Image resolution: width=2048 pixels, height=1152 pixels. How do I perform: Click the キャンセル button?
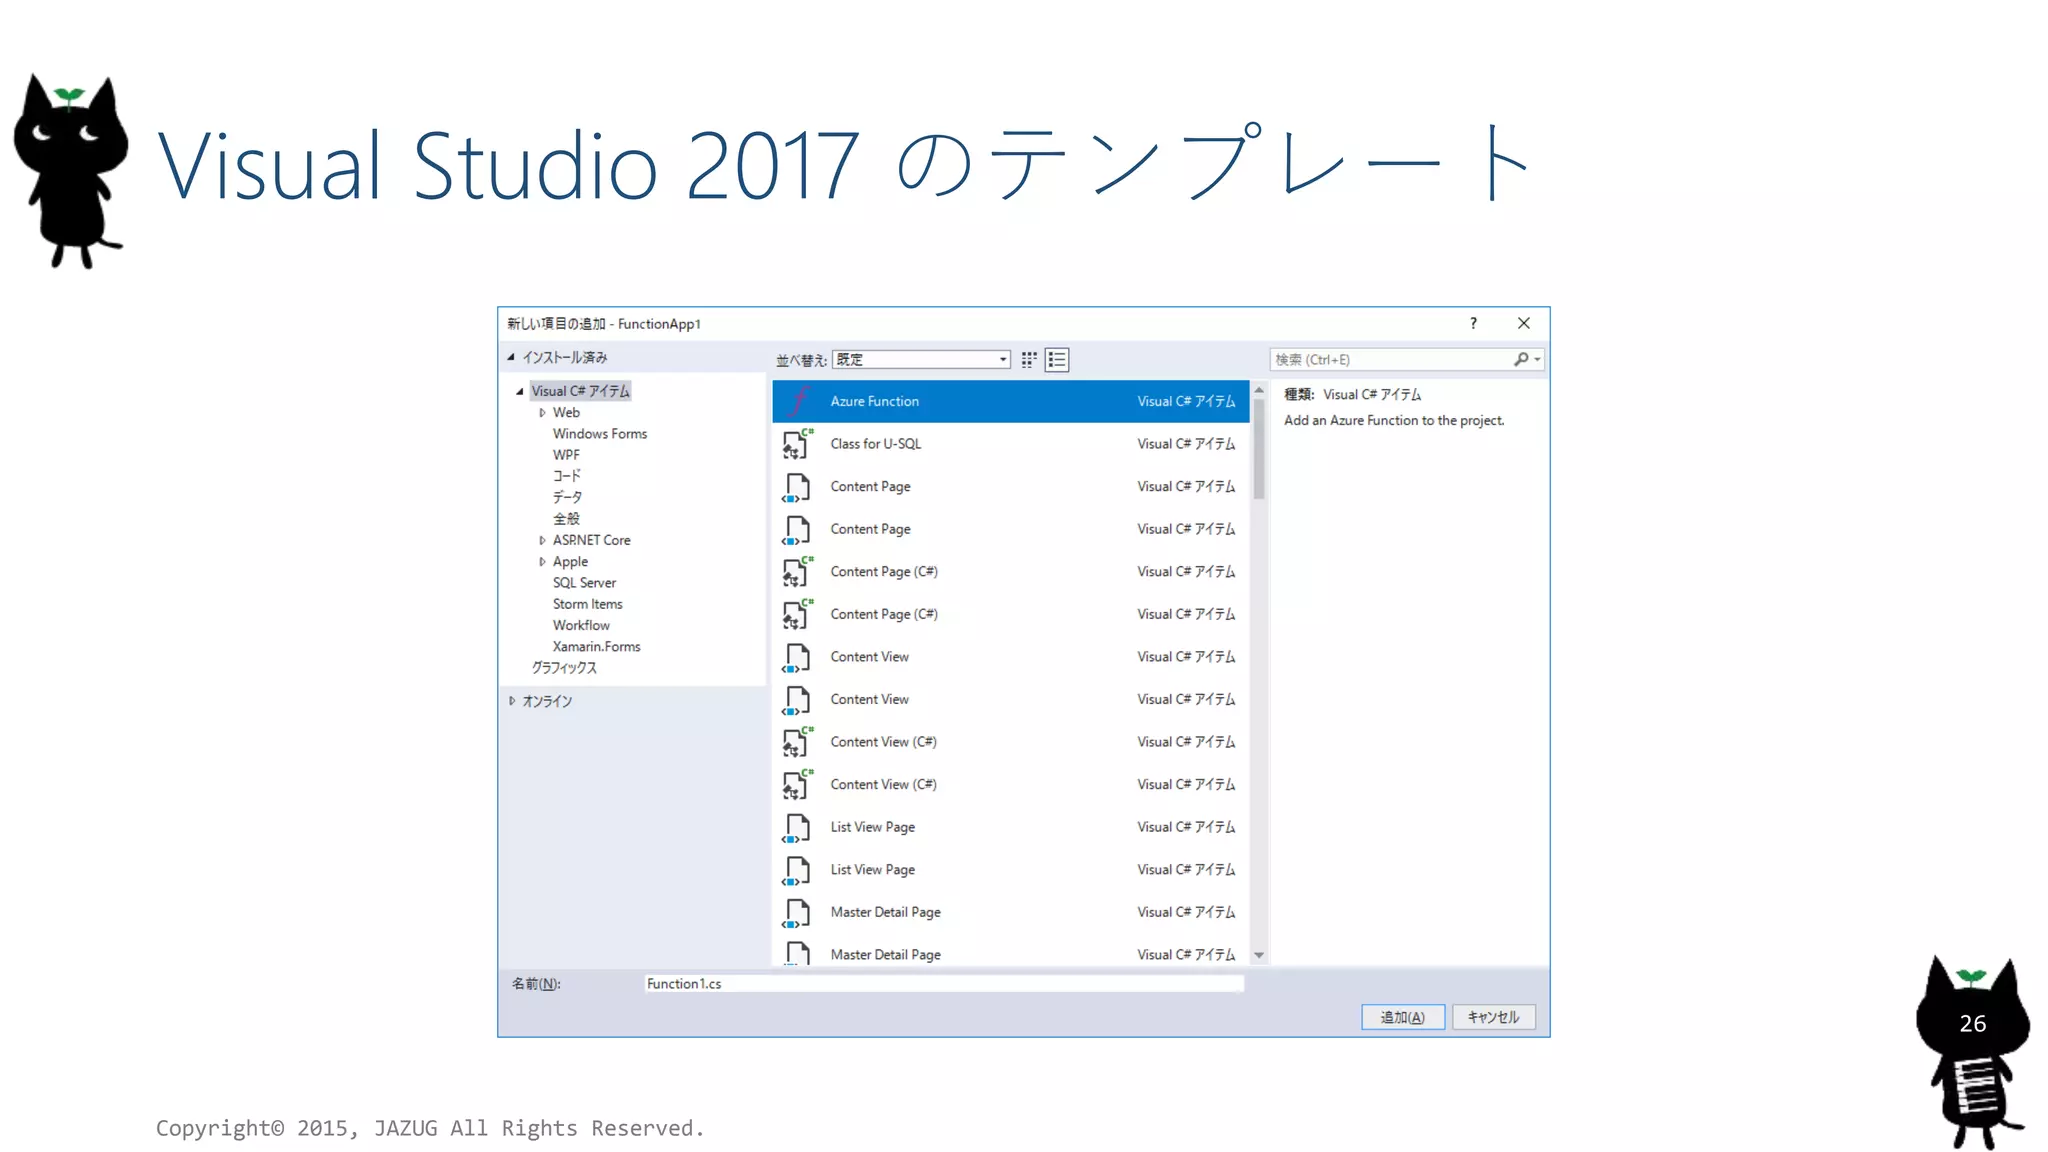1493,1017
